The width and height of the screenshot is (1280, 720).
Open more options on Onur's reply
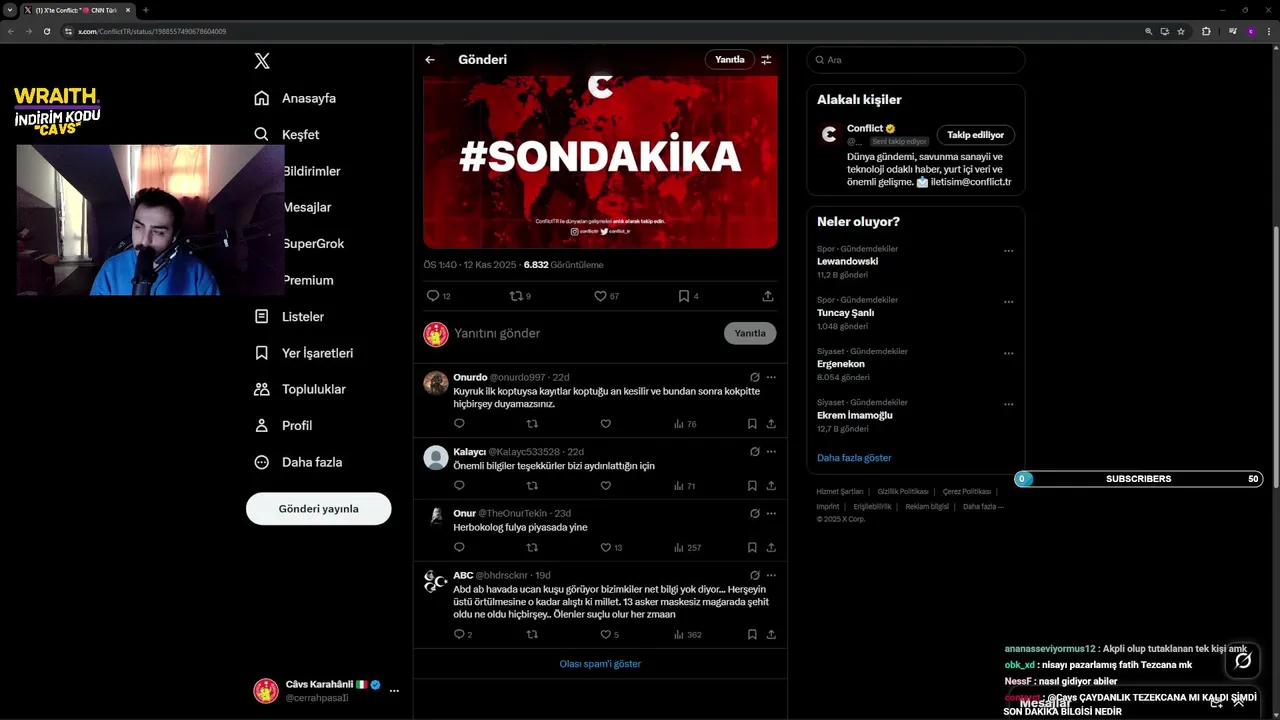tap(771, 514)
